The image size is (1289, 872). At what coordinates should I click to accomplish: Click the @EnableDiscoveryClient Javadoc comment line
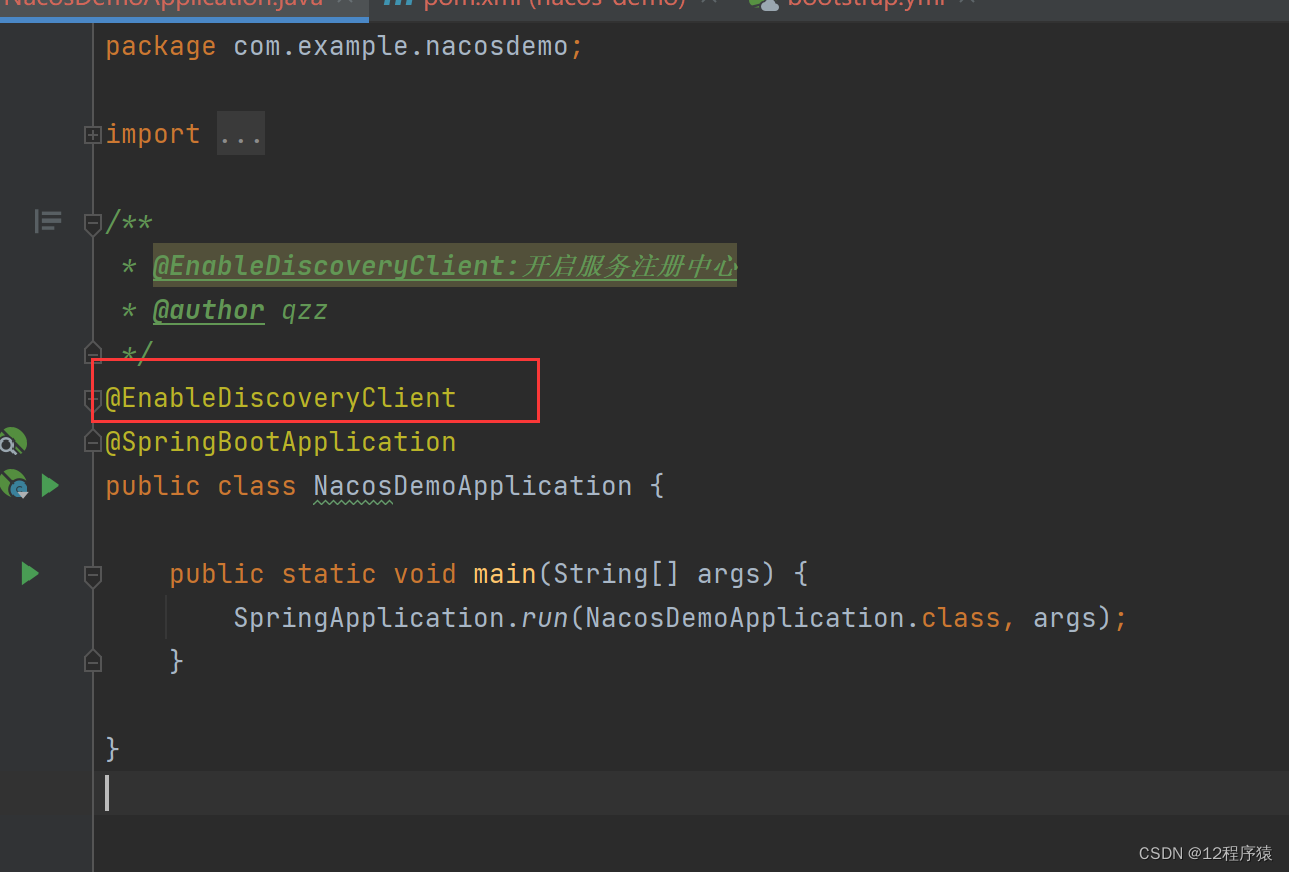445,266
